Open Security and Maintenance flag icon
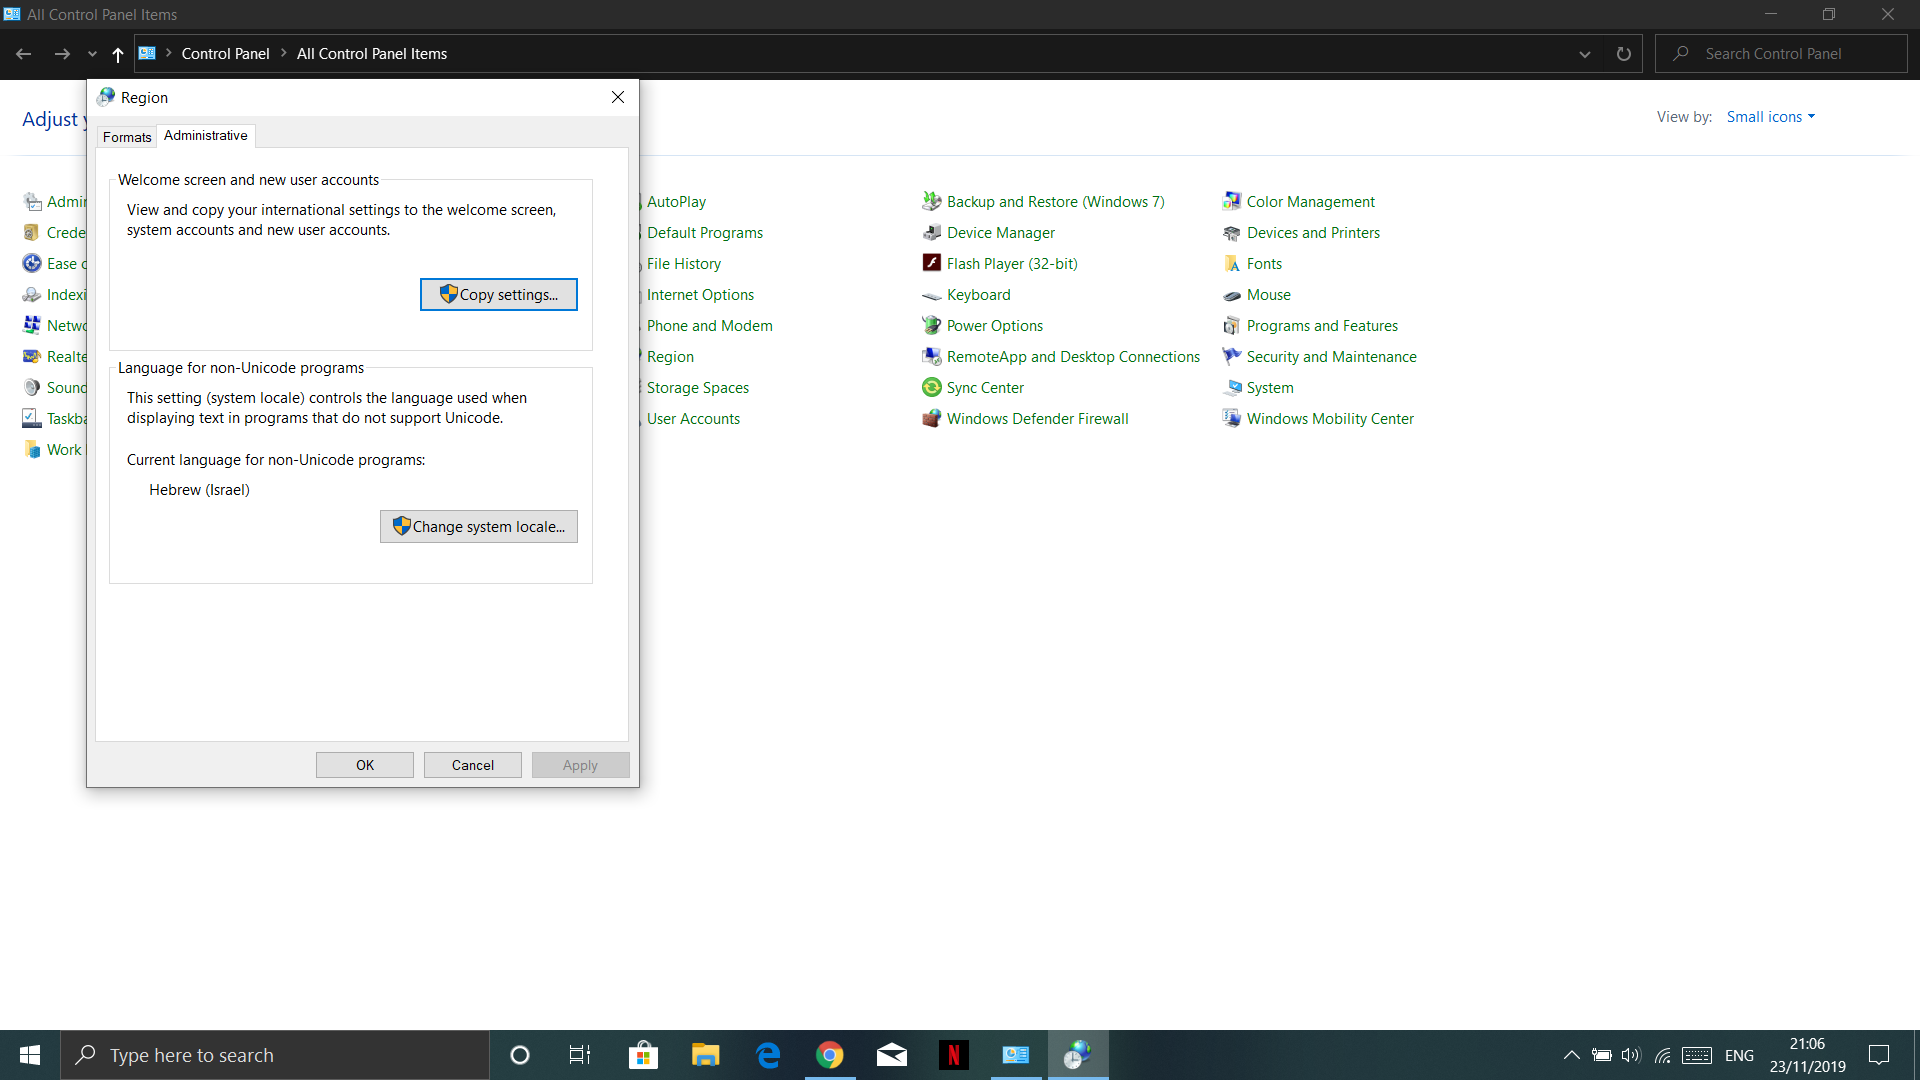 pyautogui.click(x=1231, y=356)
